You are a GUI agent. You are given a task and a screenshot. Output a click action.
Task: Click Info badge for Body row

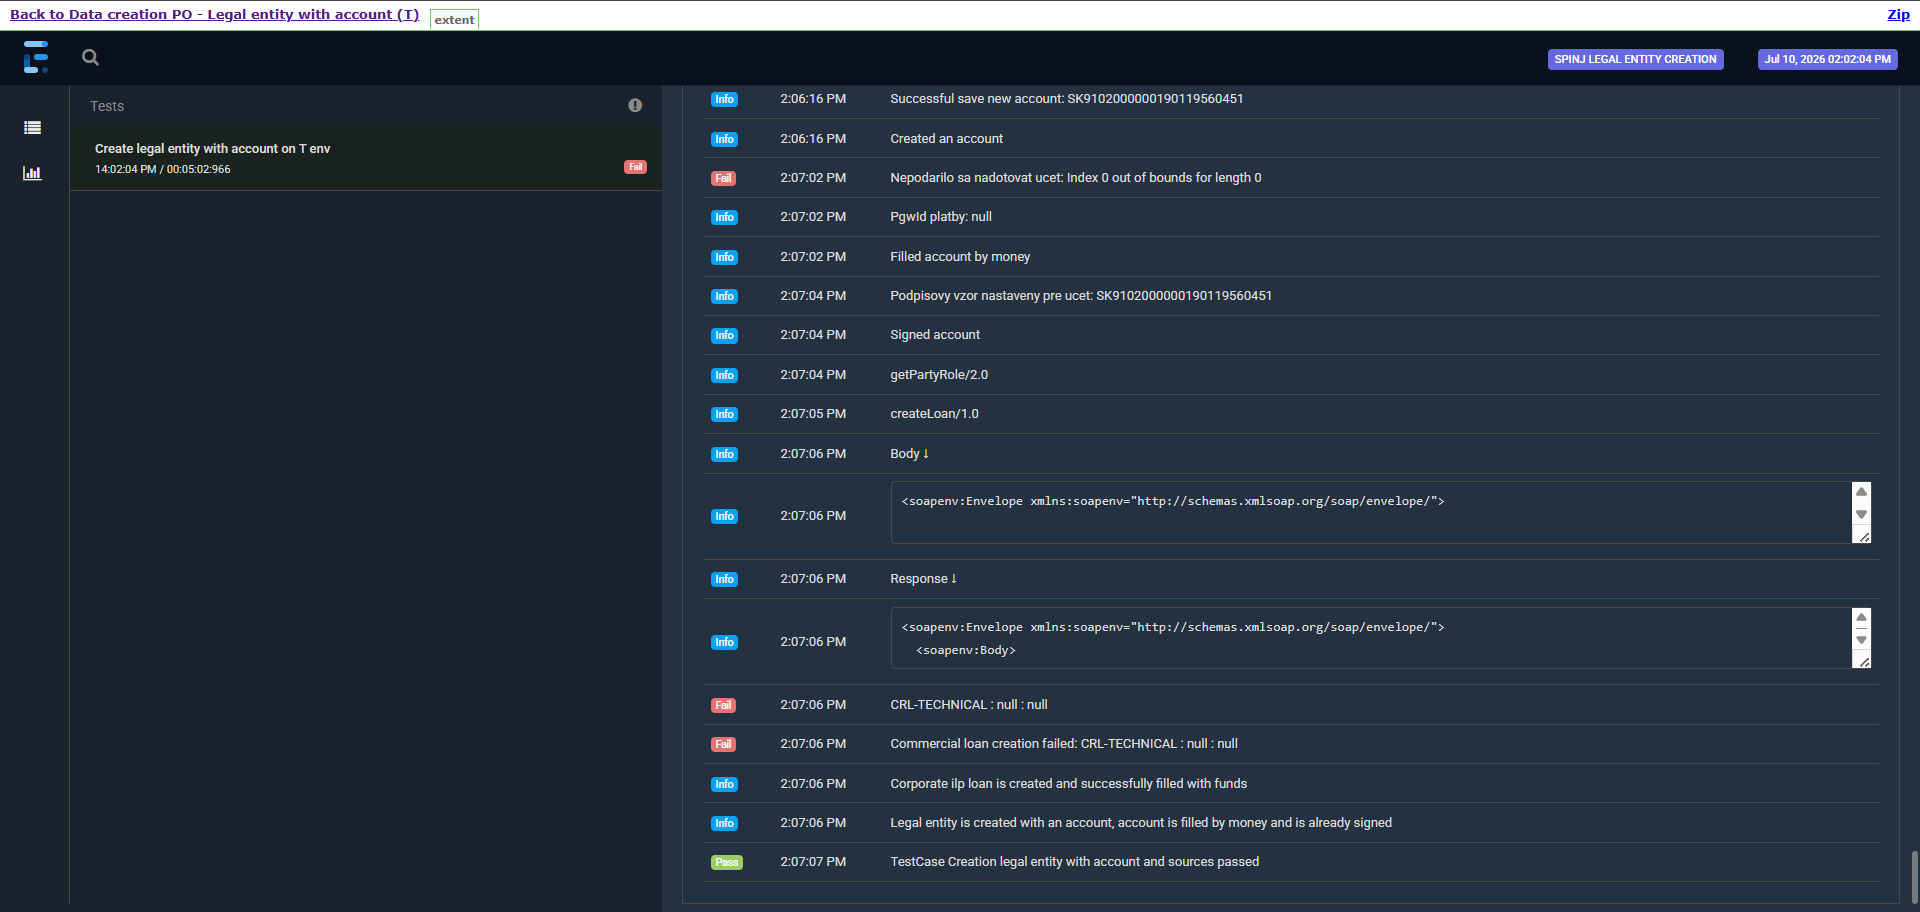coord(724,454)
